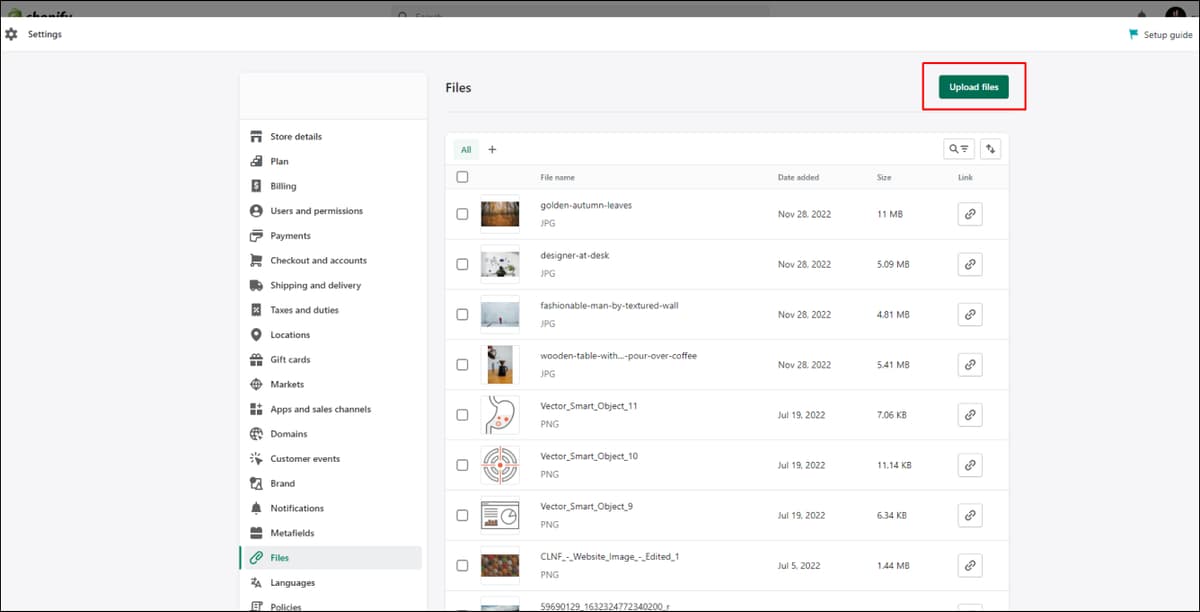
Task: Click the Size column header
Action: (884, 177)
